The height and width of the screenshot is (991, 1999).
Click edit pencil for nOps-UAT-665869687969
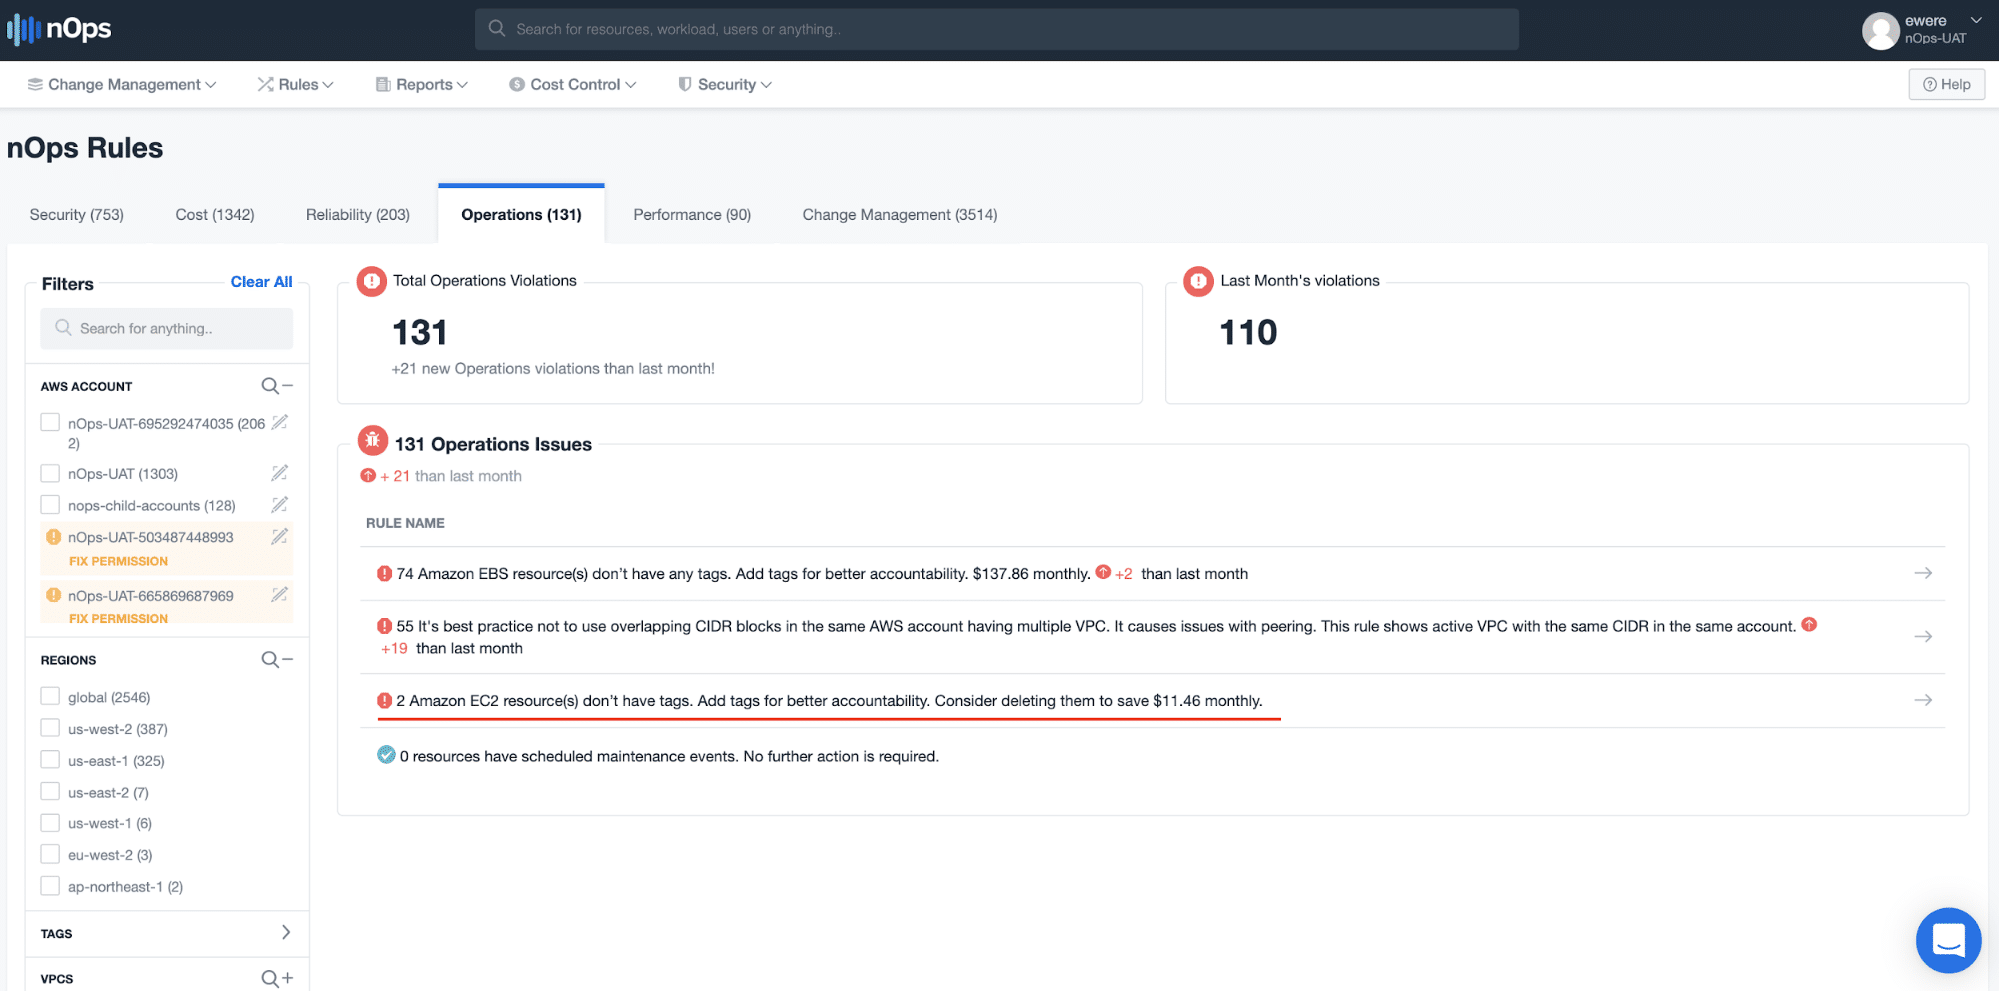point(280,595)
